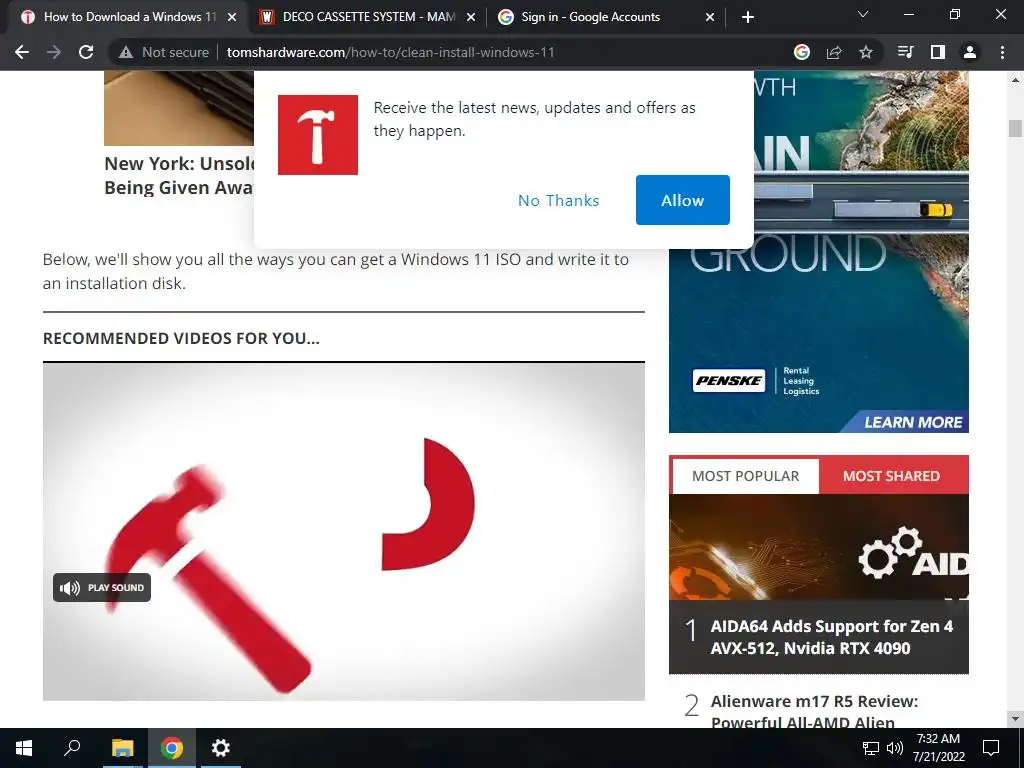Image resolution: width=1024 pixels, height=768 pixels.
Task: Click the Google icon in address bar
Action: (x=802, y=52)
